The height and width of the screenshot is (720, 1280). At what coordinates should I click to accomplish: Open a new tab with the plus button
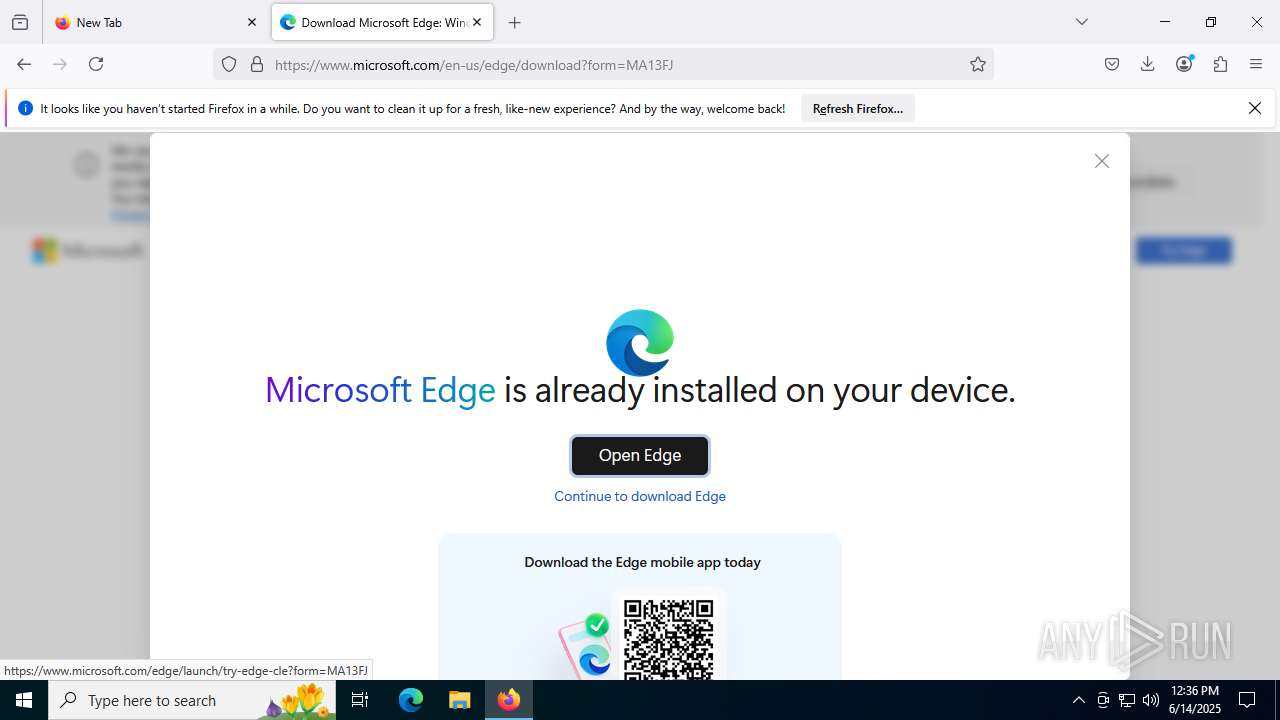point(515,22)
